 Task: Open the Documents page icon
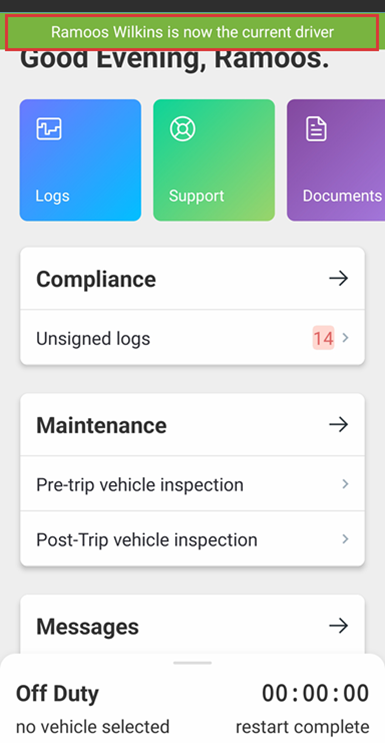tap(316, 129)
